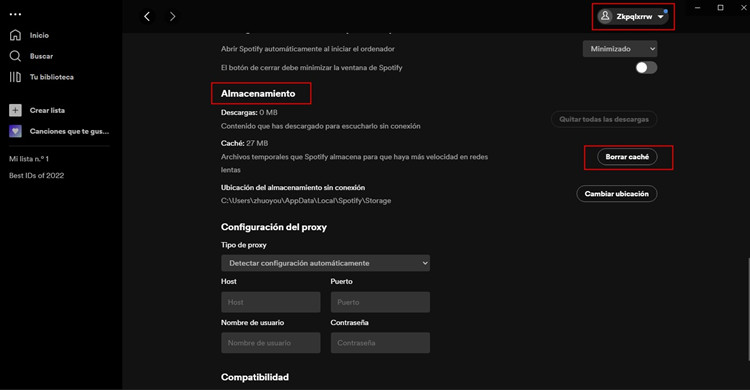Toggle close button minimizes Spotify switch

(646, 67)
